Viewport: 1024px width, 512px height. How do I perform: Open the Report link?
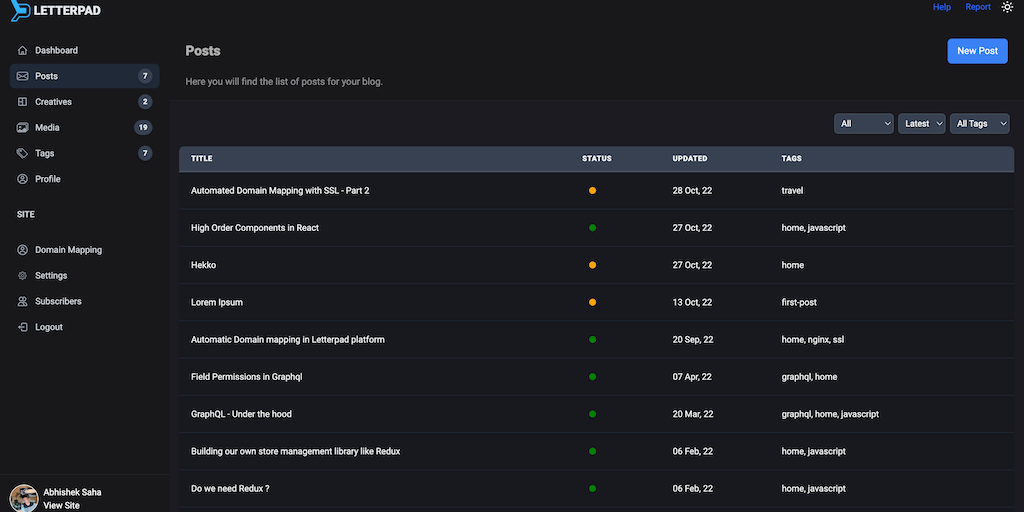point(977,7)
